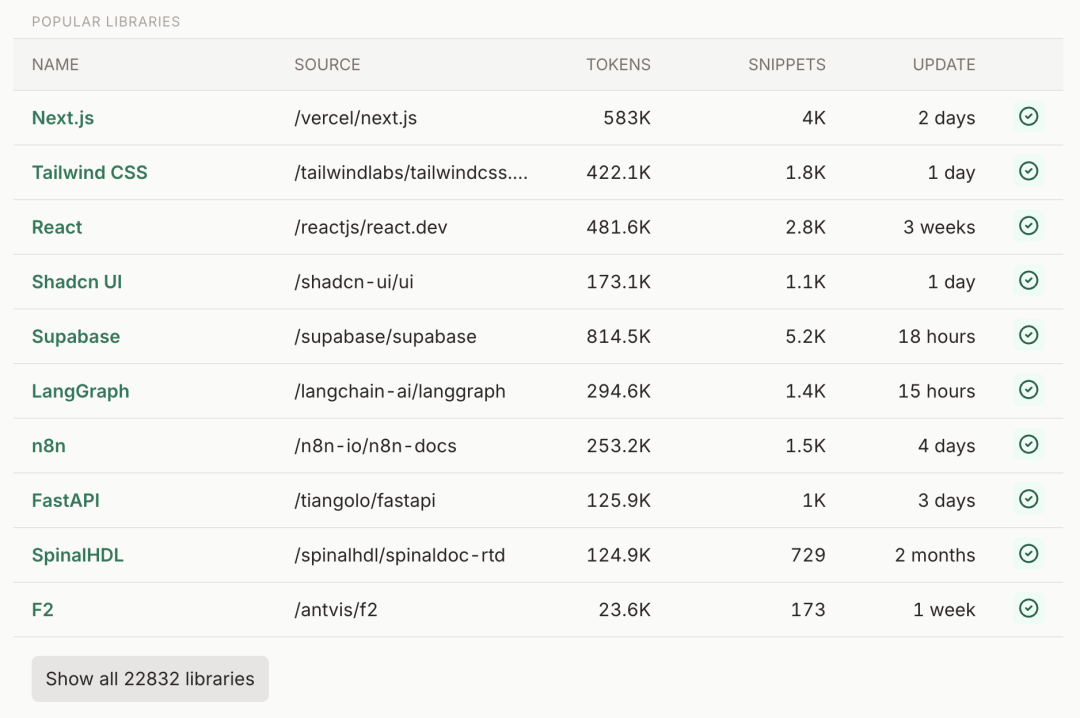Open the Next.js library link
1080x718 pixels.
click(63, 118)
